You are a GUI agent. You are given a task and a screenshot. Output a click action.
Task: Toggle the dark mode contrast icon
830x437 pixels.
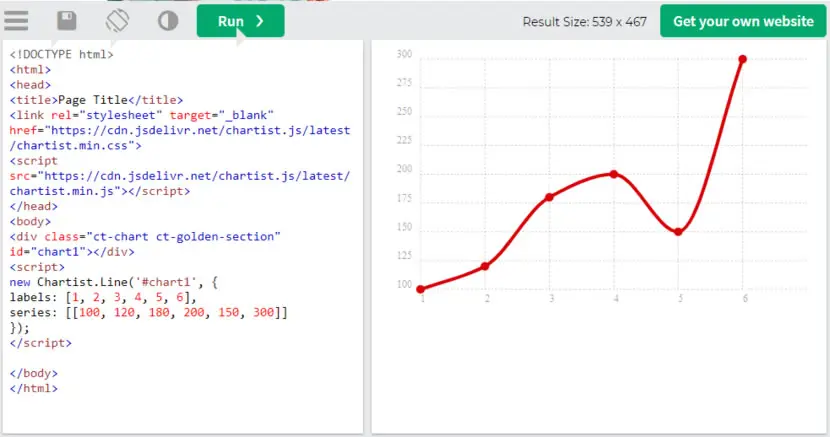click(x=168, y=21)
